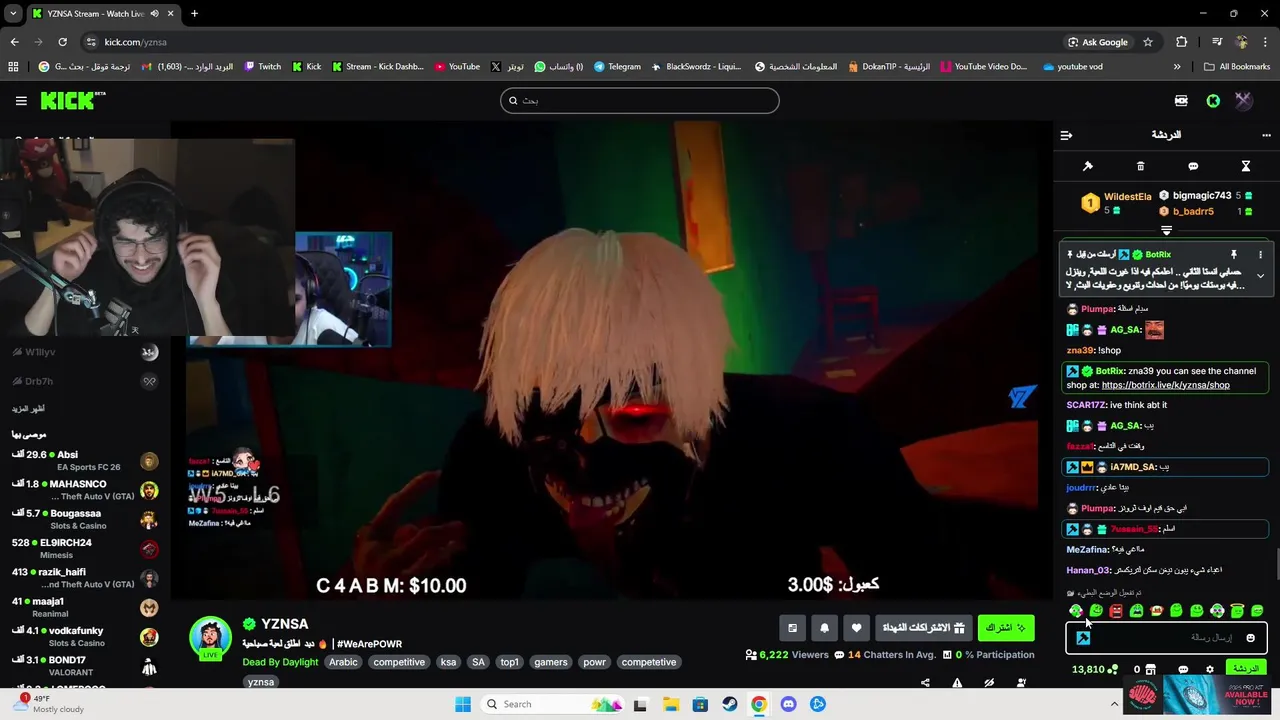Open the Twitch bookmark
1280x720 pixels.
pyautogui.click(x=262, y=67)
